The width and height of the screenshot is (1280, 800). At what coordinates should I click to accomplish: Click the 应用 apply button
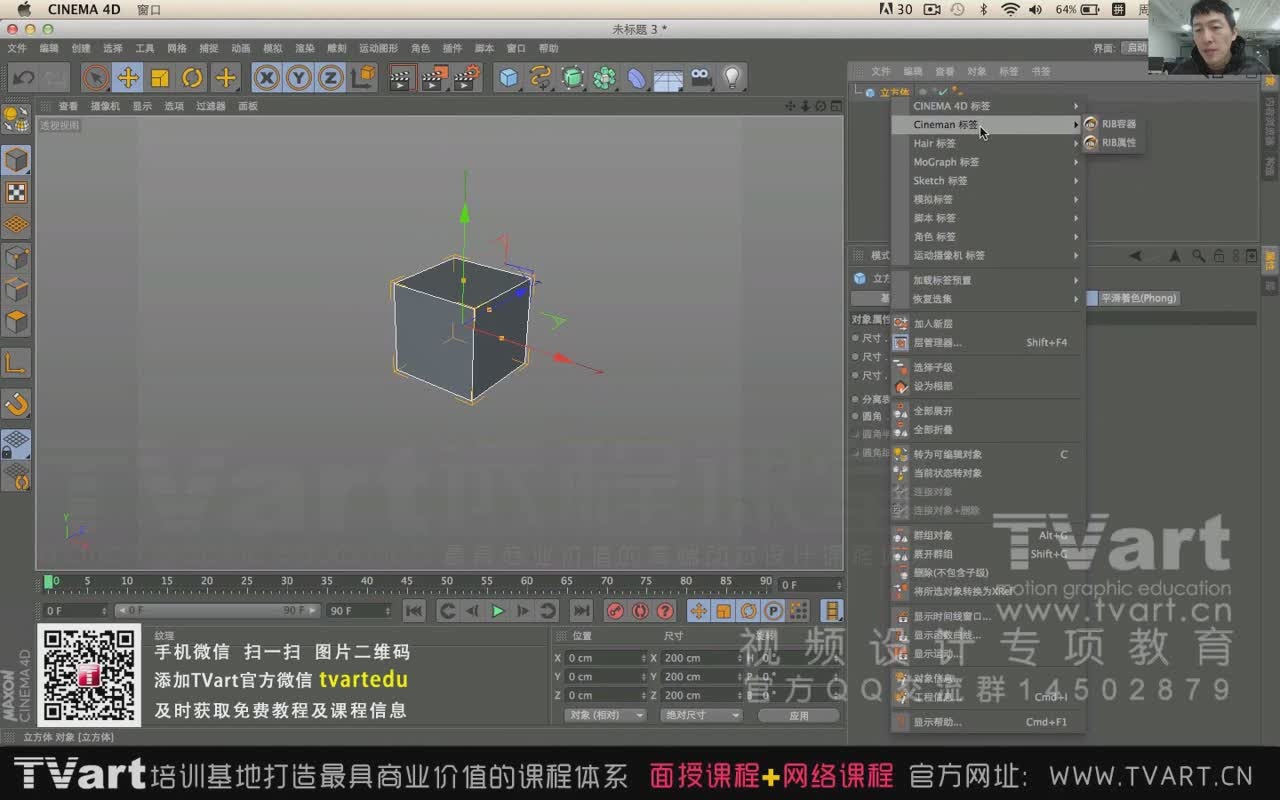pos(799,715)
